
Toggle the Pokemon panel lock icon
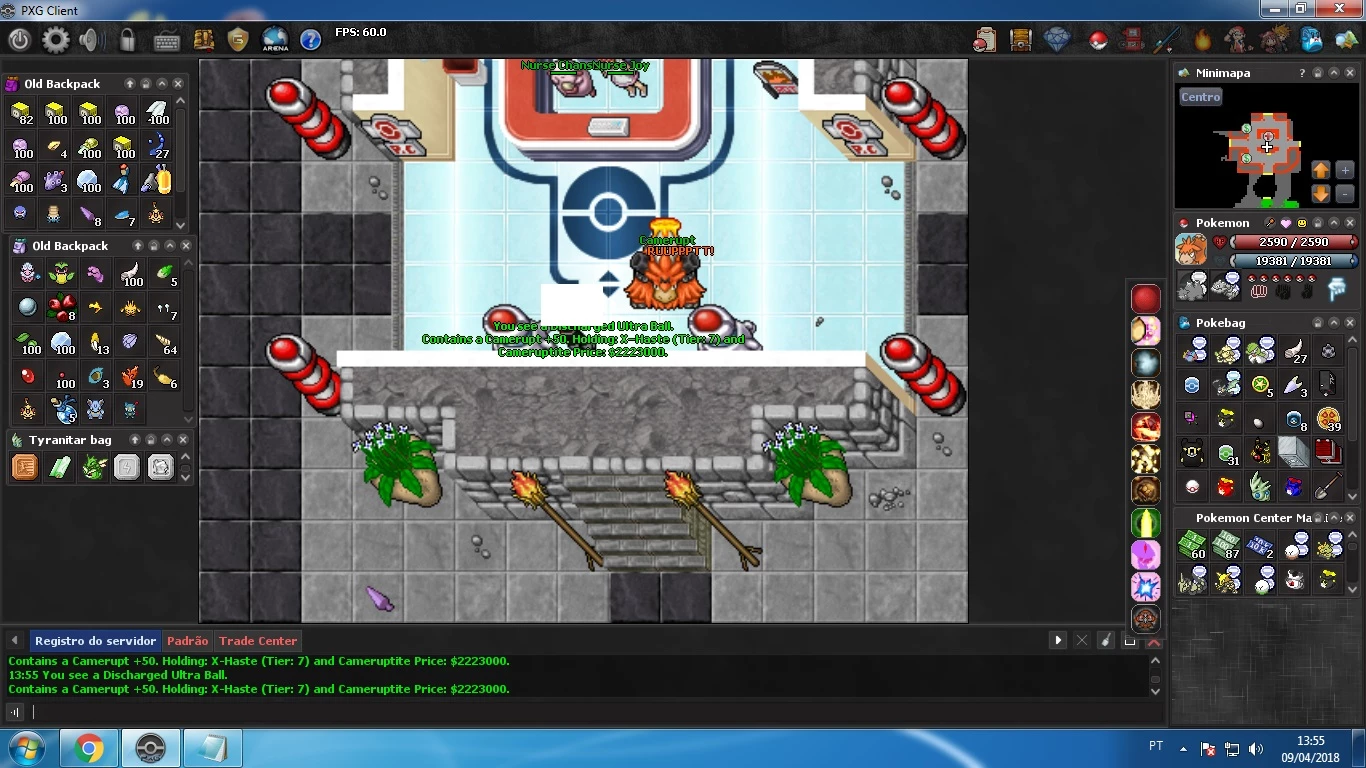pyautogui.click(x=1318, y=223)
